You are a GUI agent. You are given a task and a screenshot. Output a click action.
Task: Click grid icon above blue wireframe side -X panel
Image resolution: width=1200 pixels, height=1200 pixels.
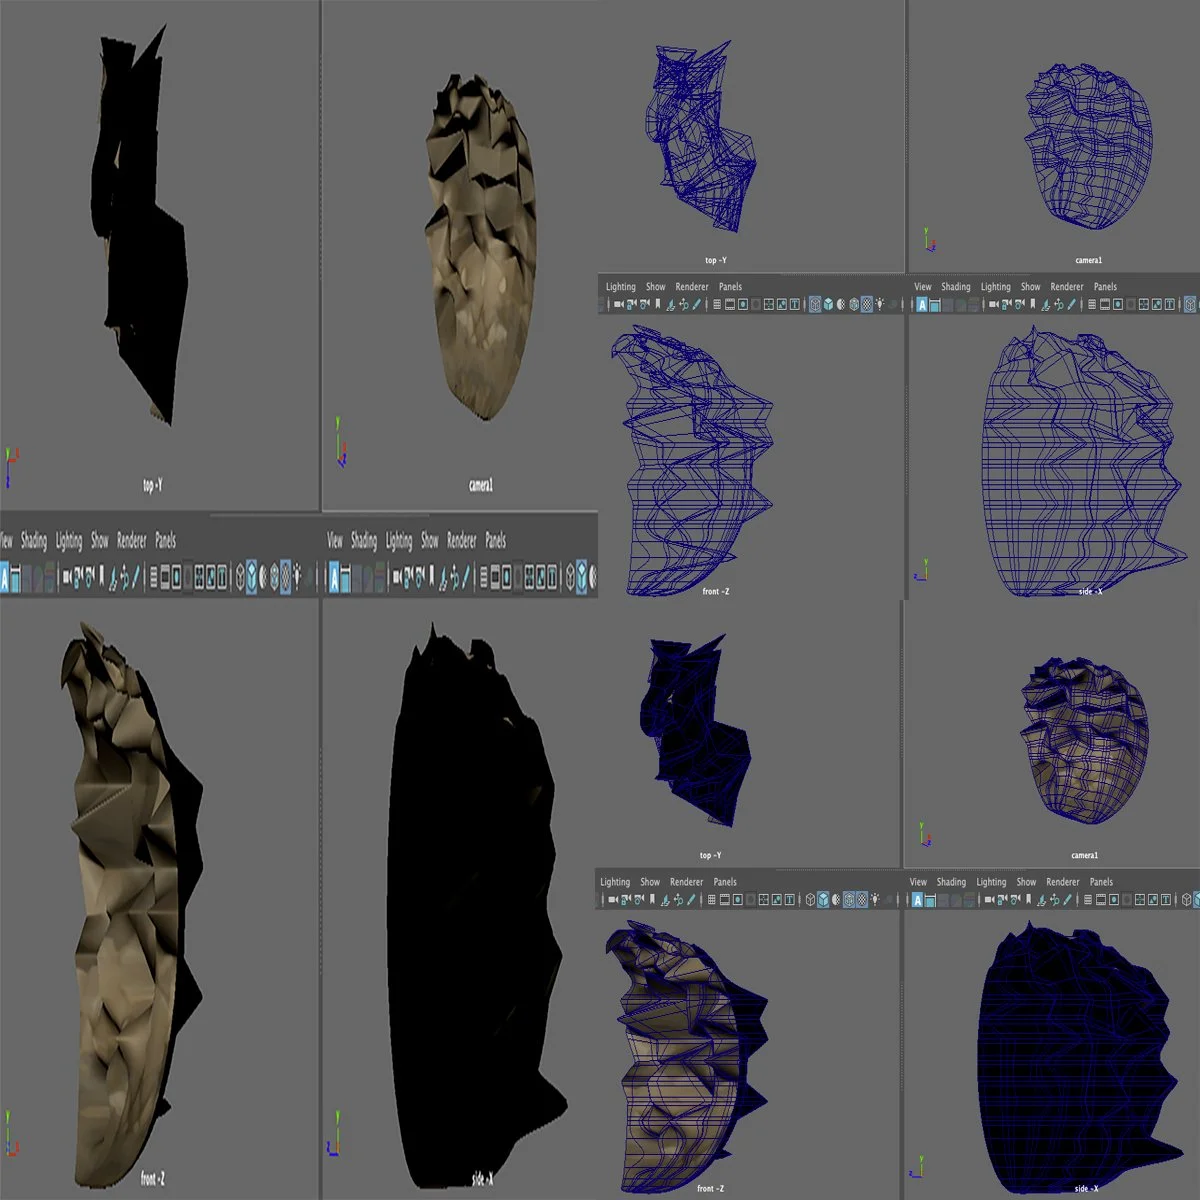[x=1090, y=305]
